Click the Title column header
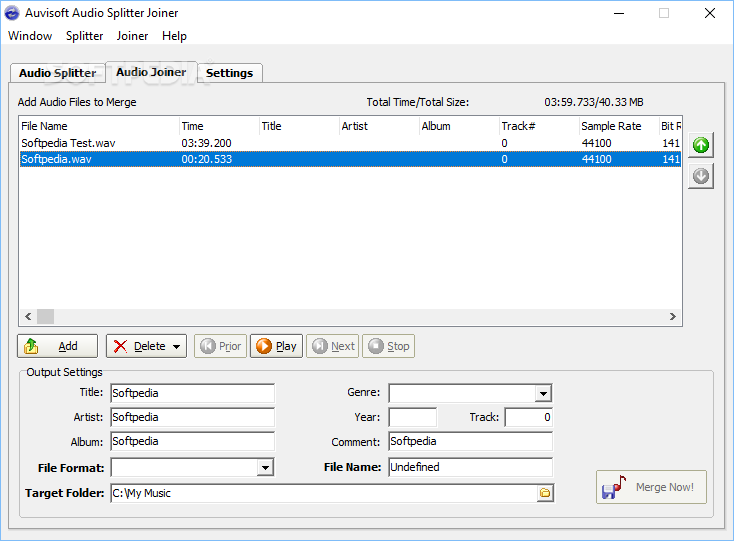 299,126
